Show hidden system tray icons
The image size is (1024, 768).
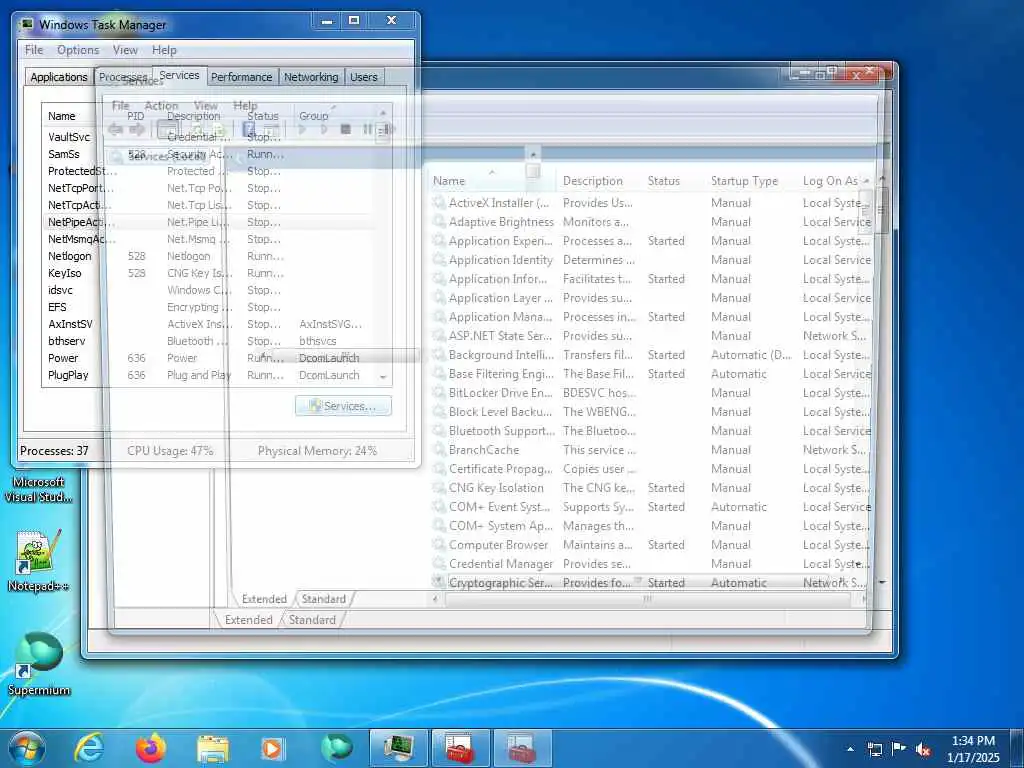(x=850, y=749)
